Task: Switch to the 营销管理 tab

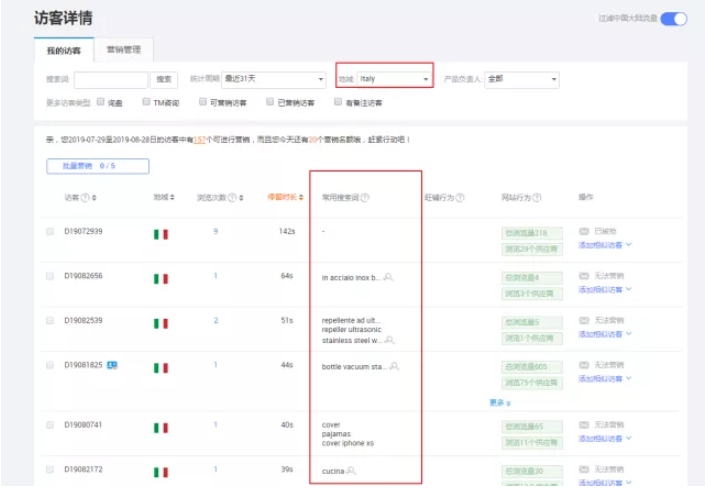Action: (x=124, y=50)
